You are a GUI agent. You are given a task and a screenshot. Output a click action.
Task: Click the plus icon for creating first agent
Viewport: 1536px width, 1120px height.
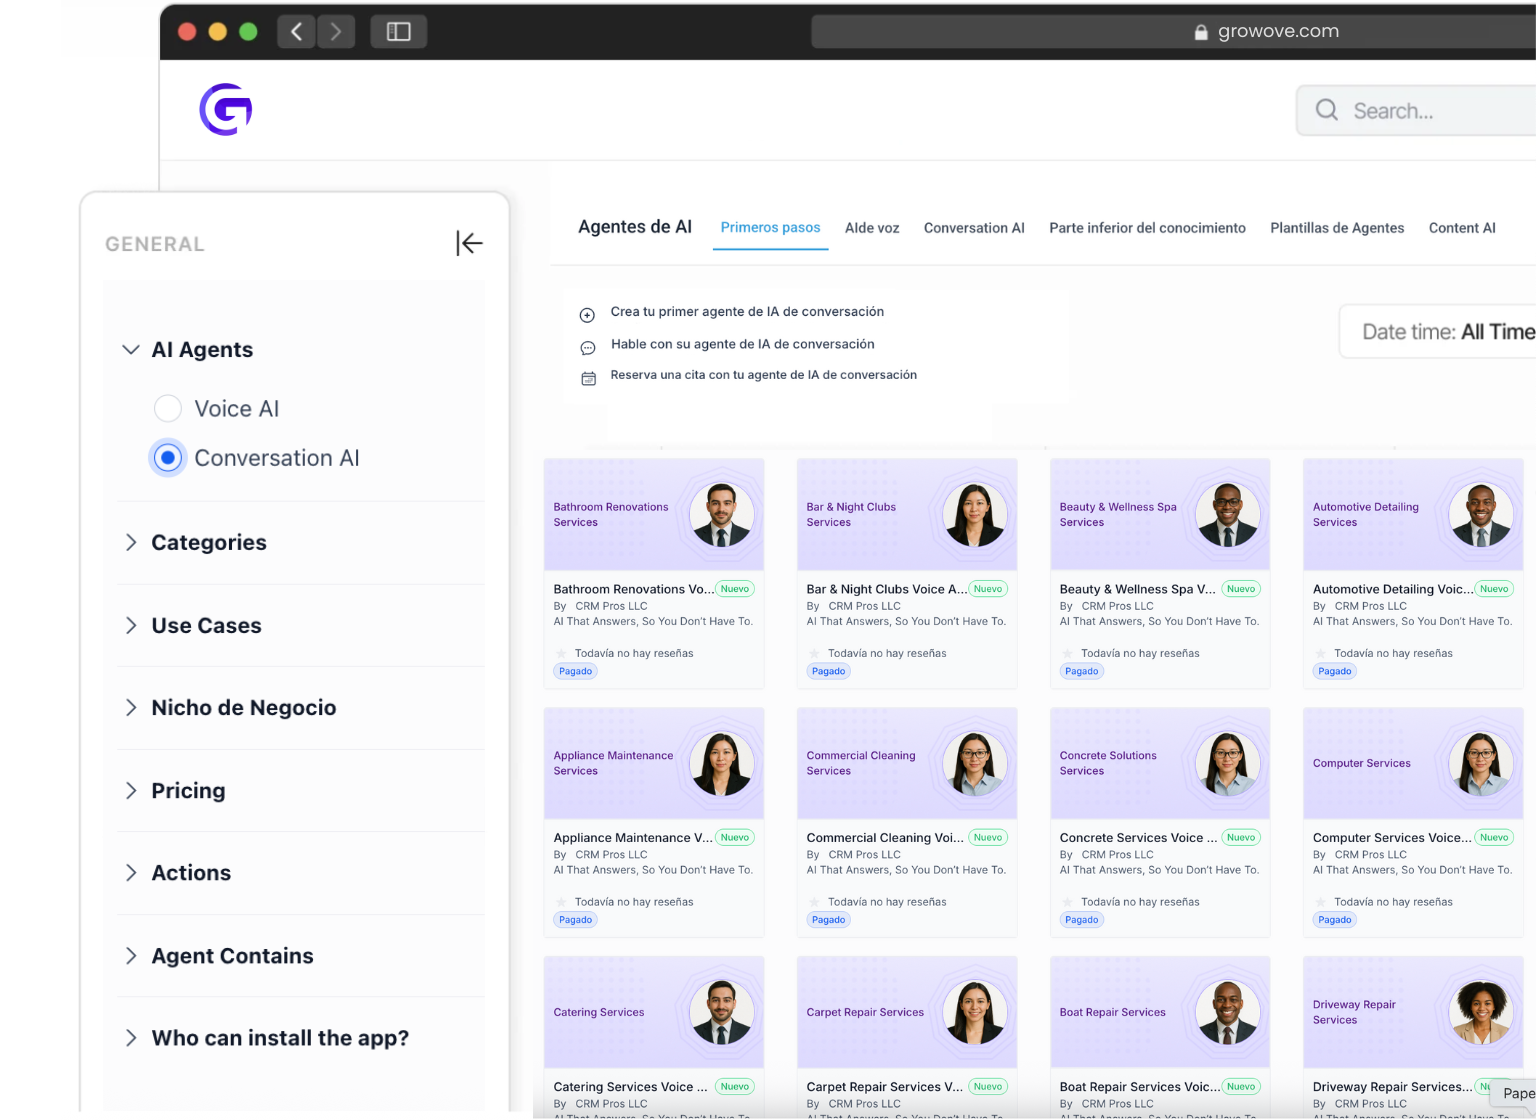(588, 315)
